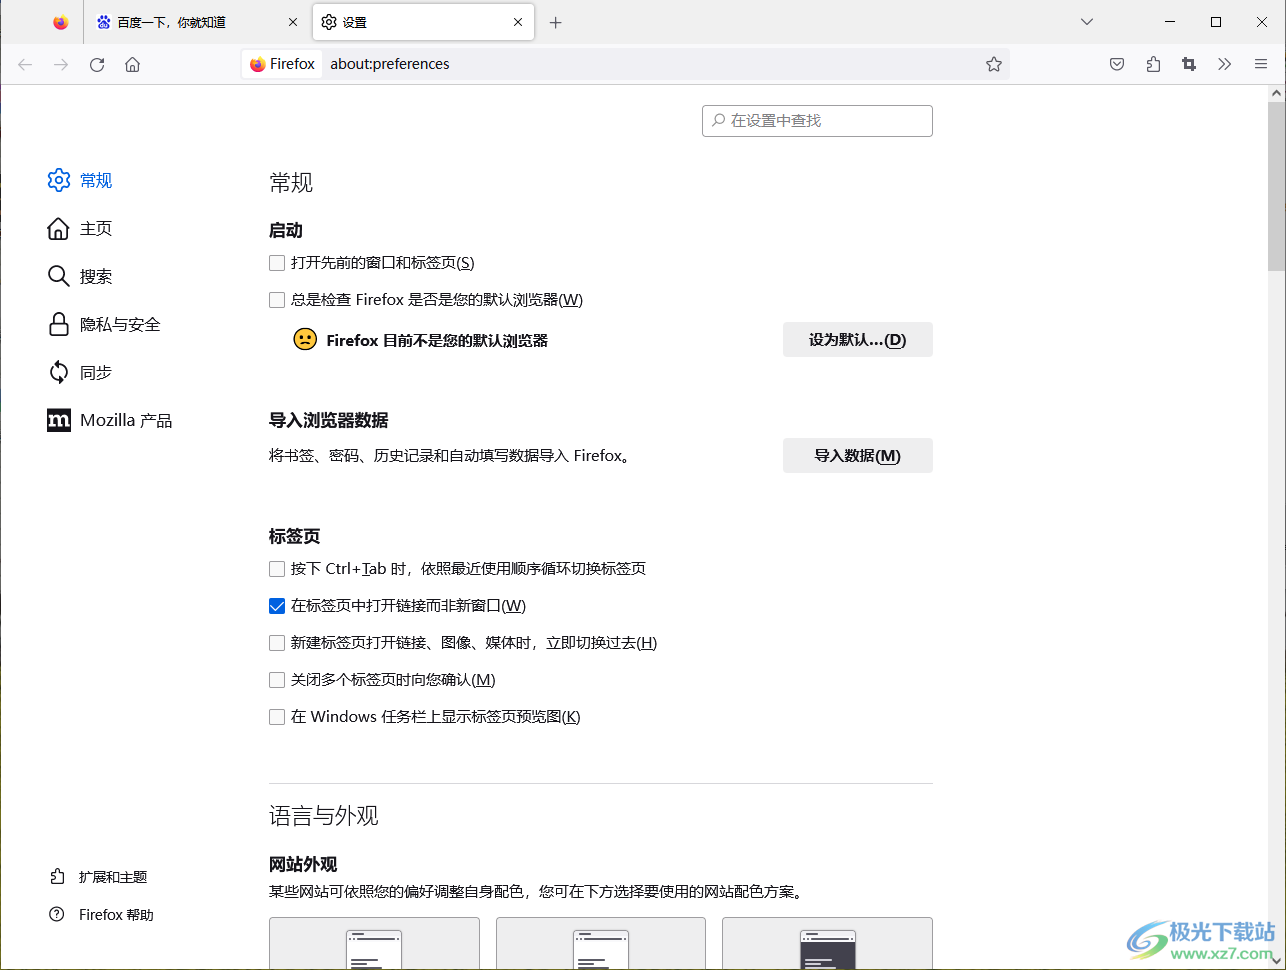Uncheck 在标签页中打开链接而非新窗口
This screenshot has width=1286, height=970.
(x=277, y=606)
